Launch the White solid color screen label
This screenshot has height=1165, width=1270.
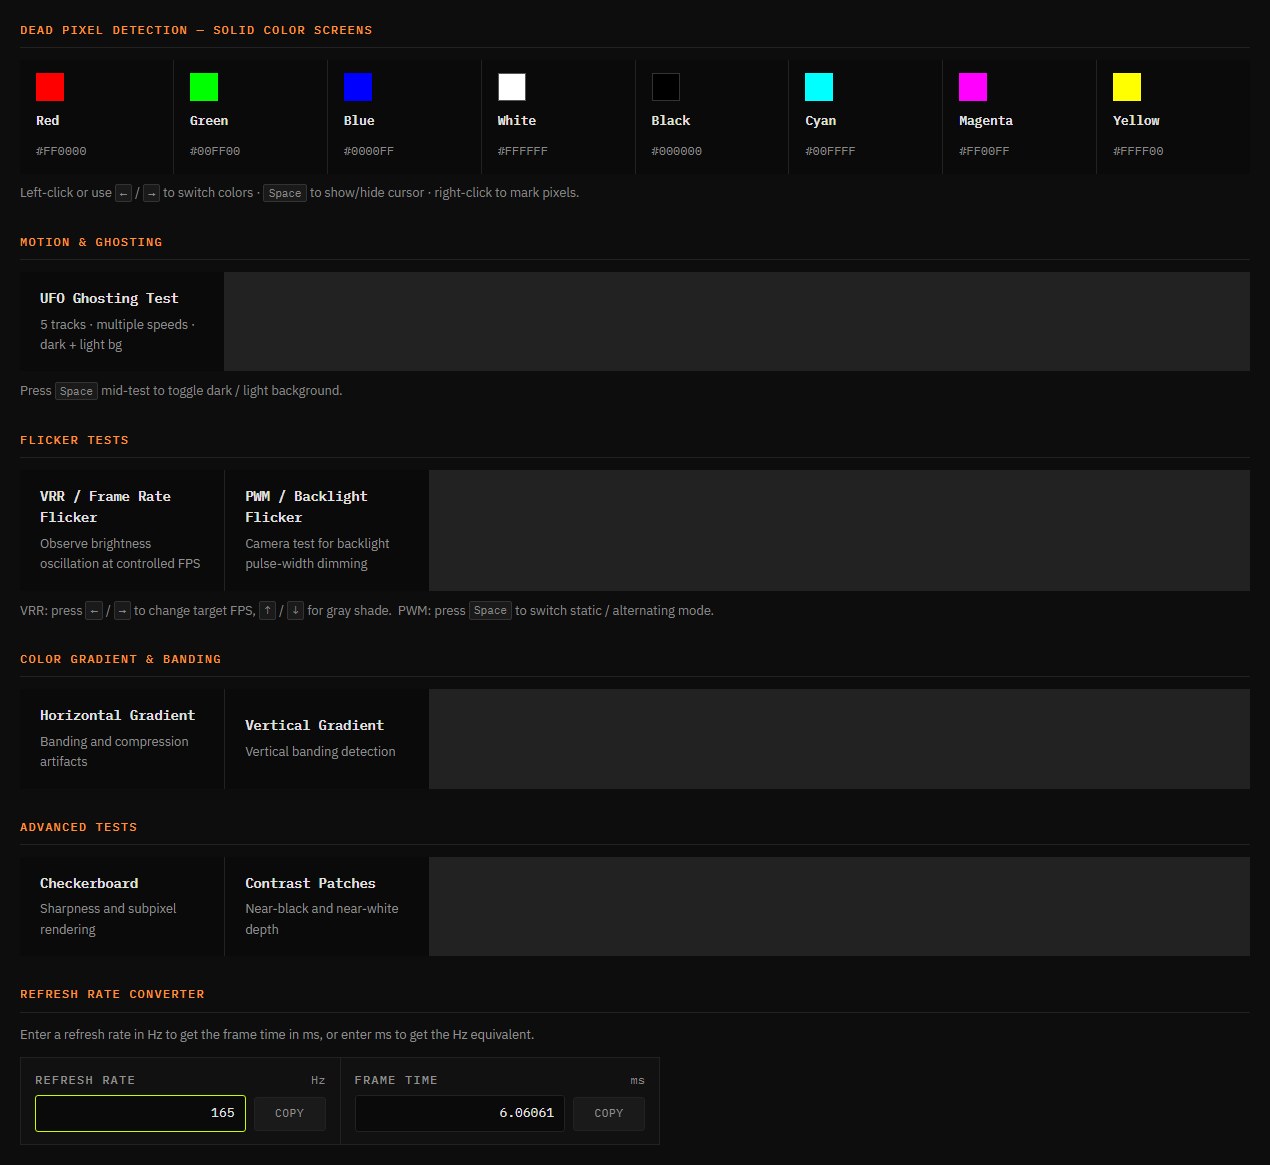coord(517,121)
